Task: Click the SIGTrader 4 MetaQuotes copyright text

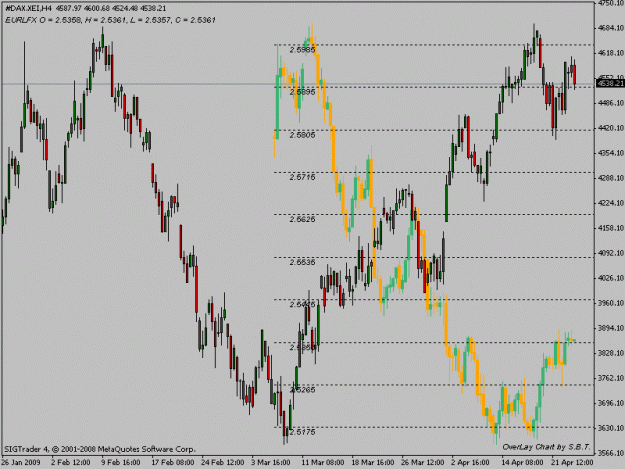Action: (99, 449)
